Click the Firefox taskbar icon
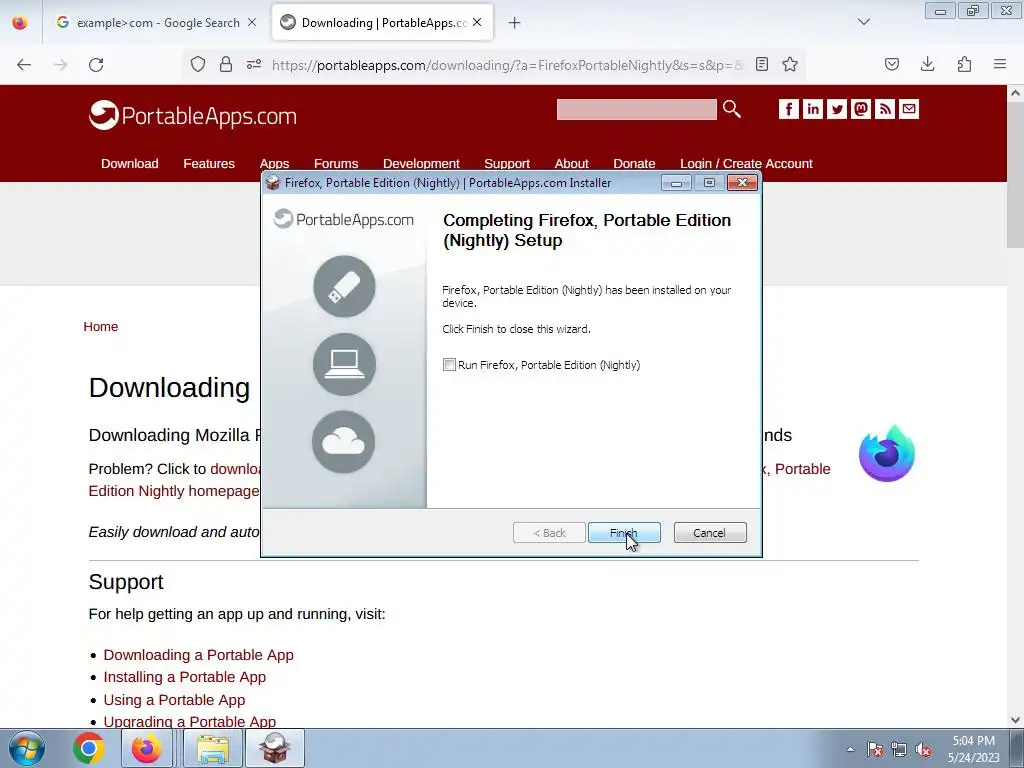The height and width of the screenshot is (768, 1024). pyautogui.click(x=146, y=748)
